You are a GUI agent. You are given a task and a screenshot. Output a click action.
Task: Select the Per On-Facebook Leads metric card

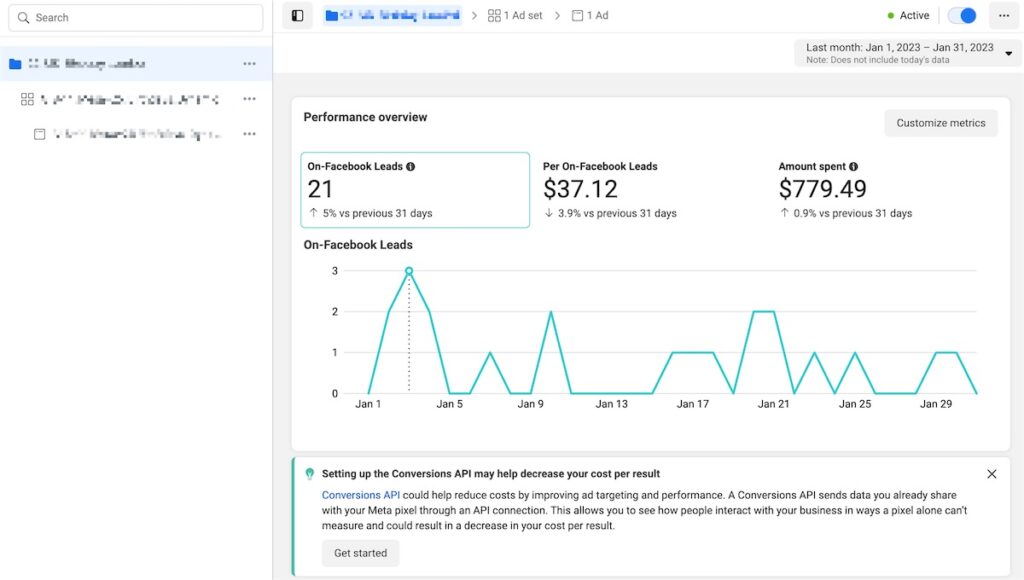pyautogui.click(x=647, y=190)
